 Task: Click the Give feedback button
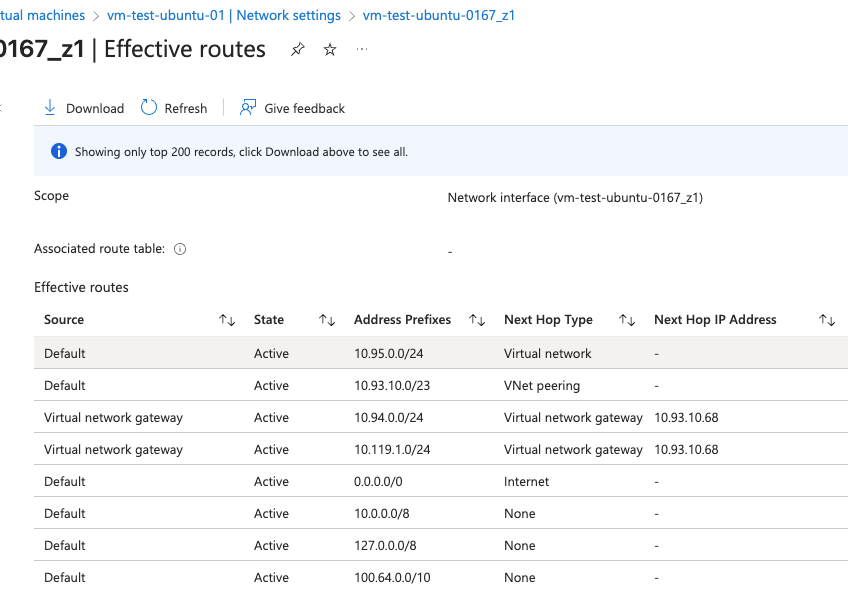(292, 108)
